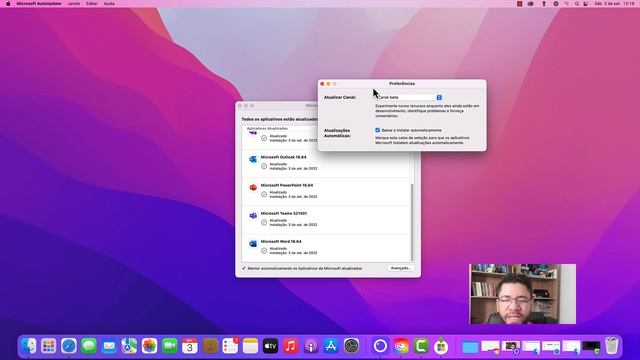Open the Editar menu
The height and width of the screenshot is (360, 640).
[x=91, y=4]
